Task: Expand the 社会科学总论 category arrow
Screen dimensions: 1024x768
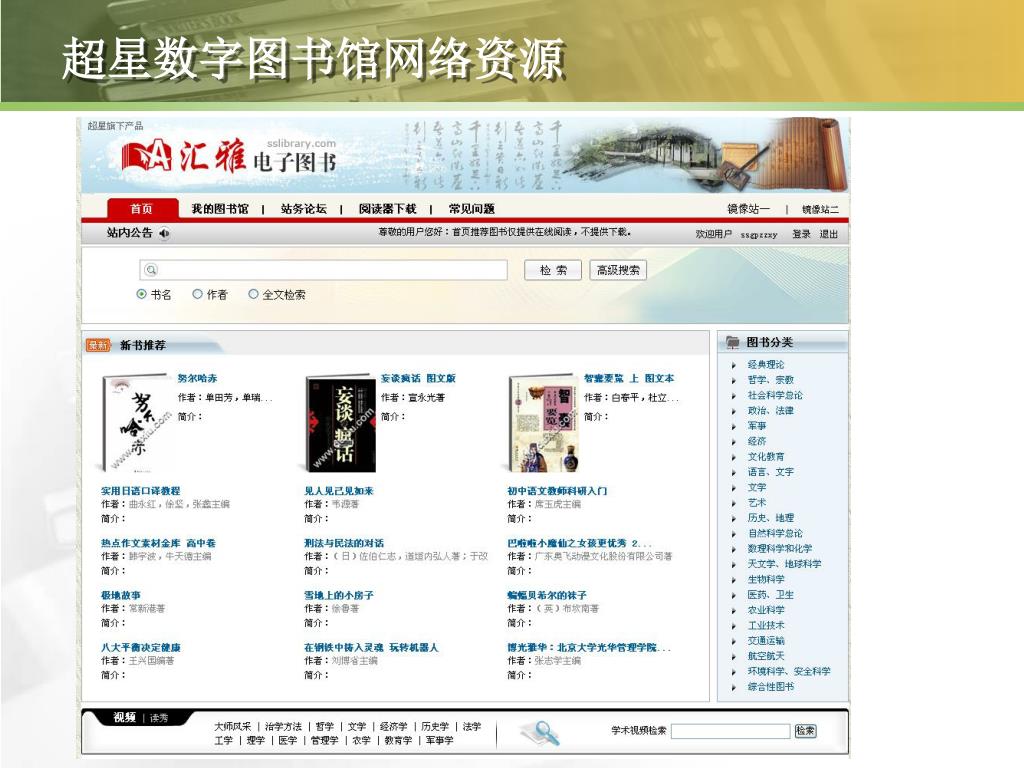Action: (x=734, y=396)
